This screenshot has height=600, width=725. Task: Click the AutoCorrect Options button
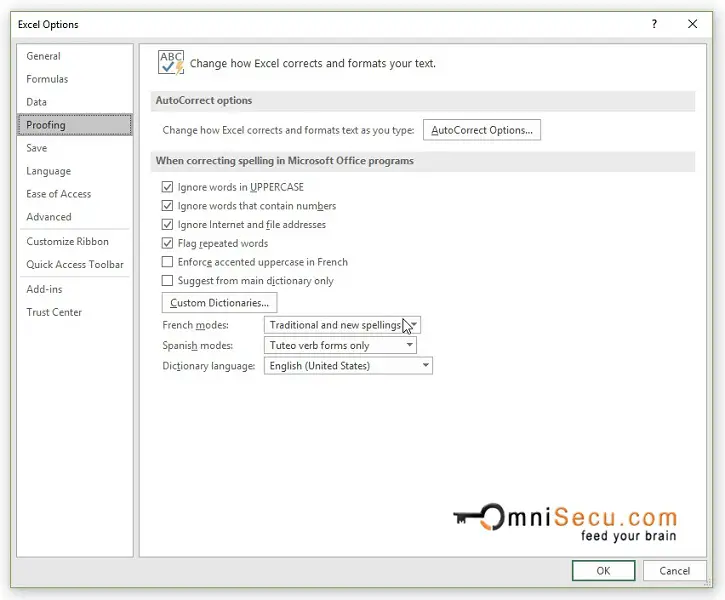pos(482,130)
